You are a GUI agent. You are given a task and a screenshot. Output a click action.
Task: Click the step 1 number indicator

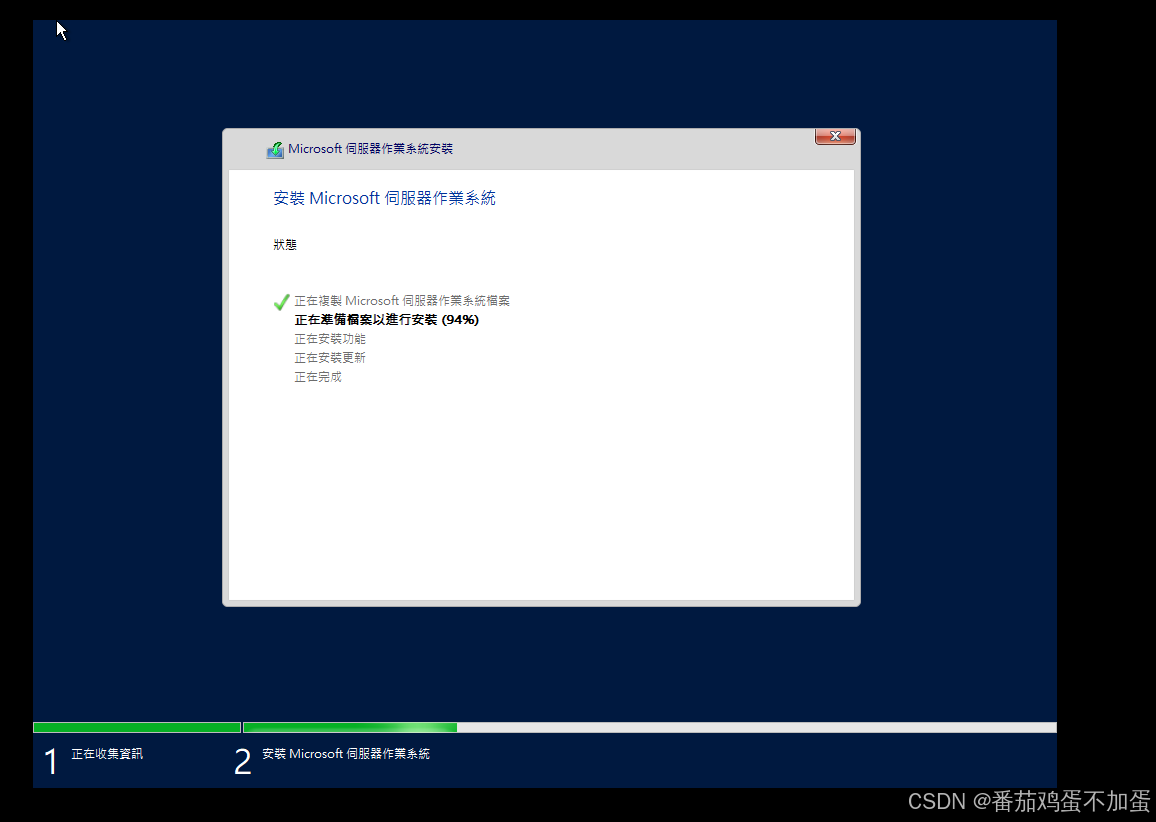pos(50,761)
